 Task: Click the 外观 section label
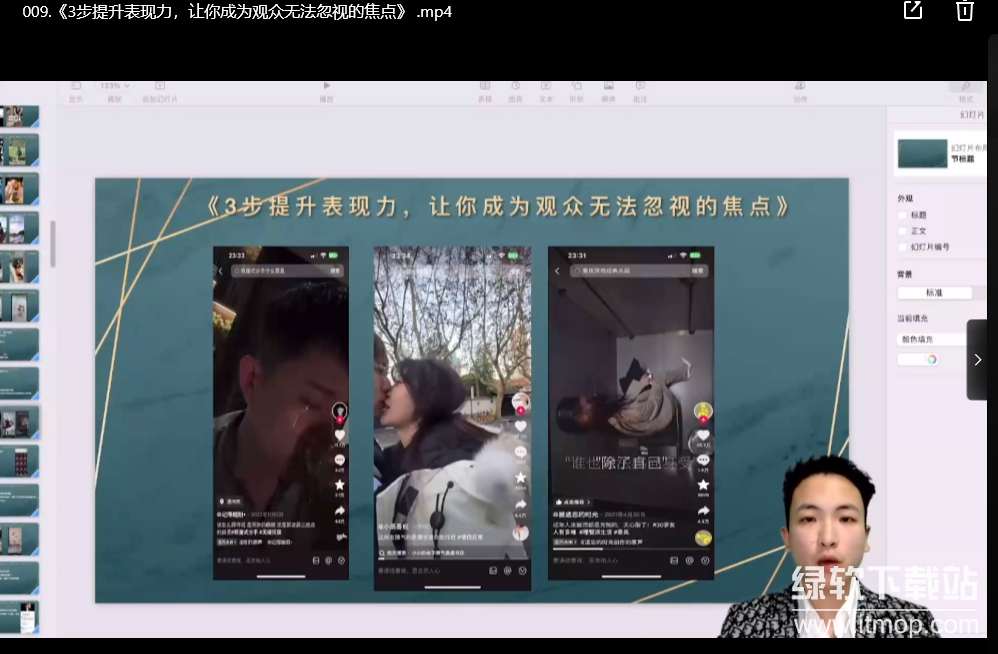pos(905,198)
